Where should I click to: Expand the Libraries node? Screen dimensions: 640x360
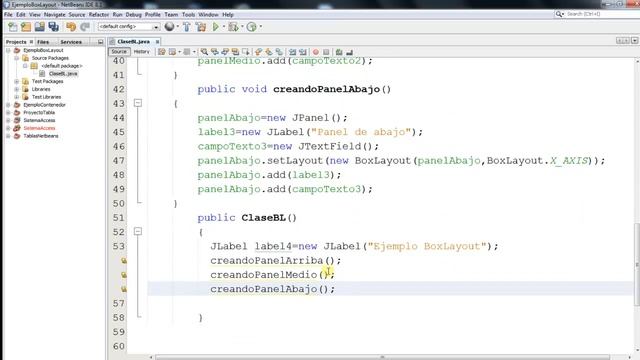[x=16, y=89]
